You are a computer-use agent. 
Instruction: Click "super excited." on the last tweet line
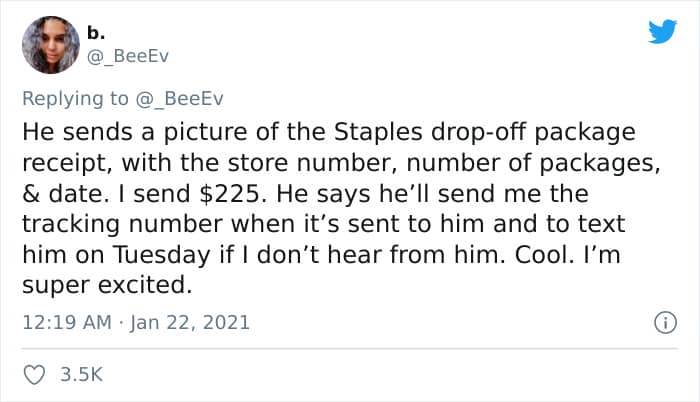[x=105, y=285]
